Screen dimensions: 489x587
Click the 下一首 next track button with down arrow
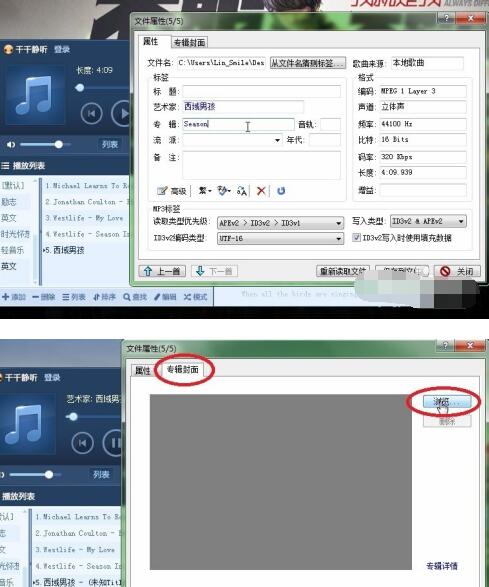click(215, 271)
